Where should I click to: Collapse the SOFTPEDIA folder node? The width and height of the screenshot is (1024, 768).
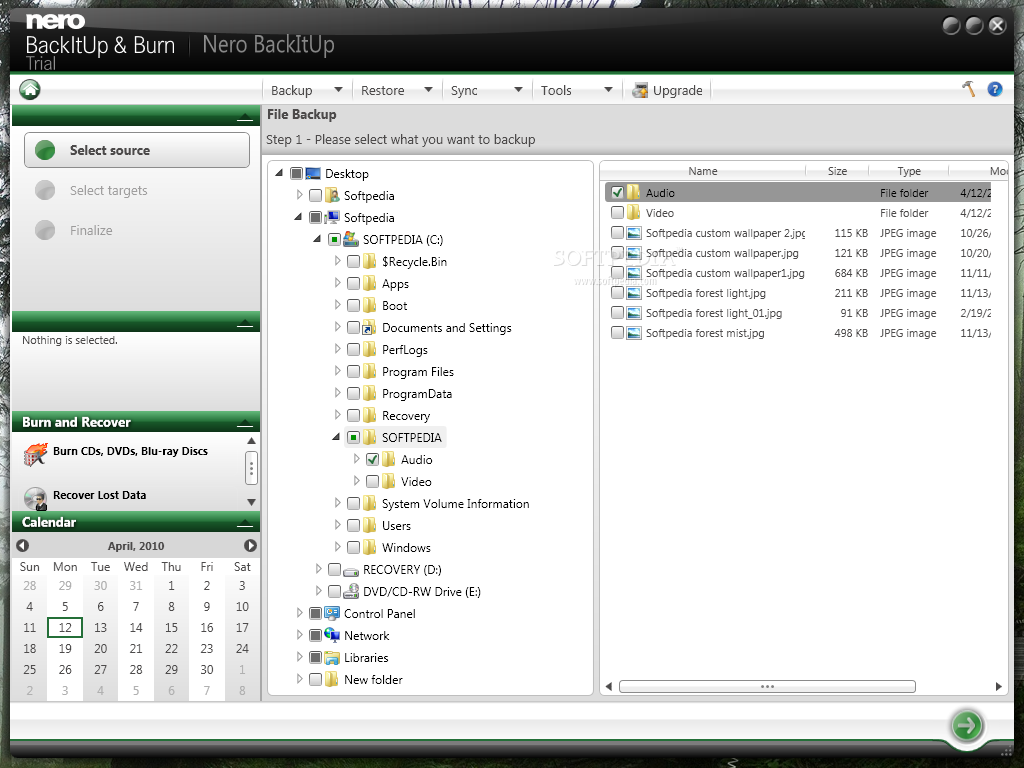pos(336,437)
